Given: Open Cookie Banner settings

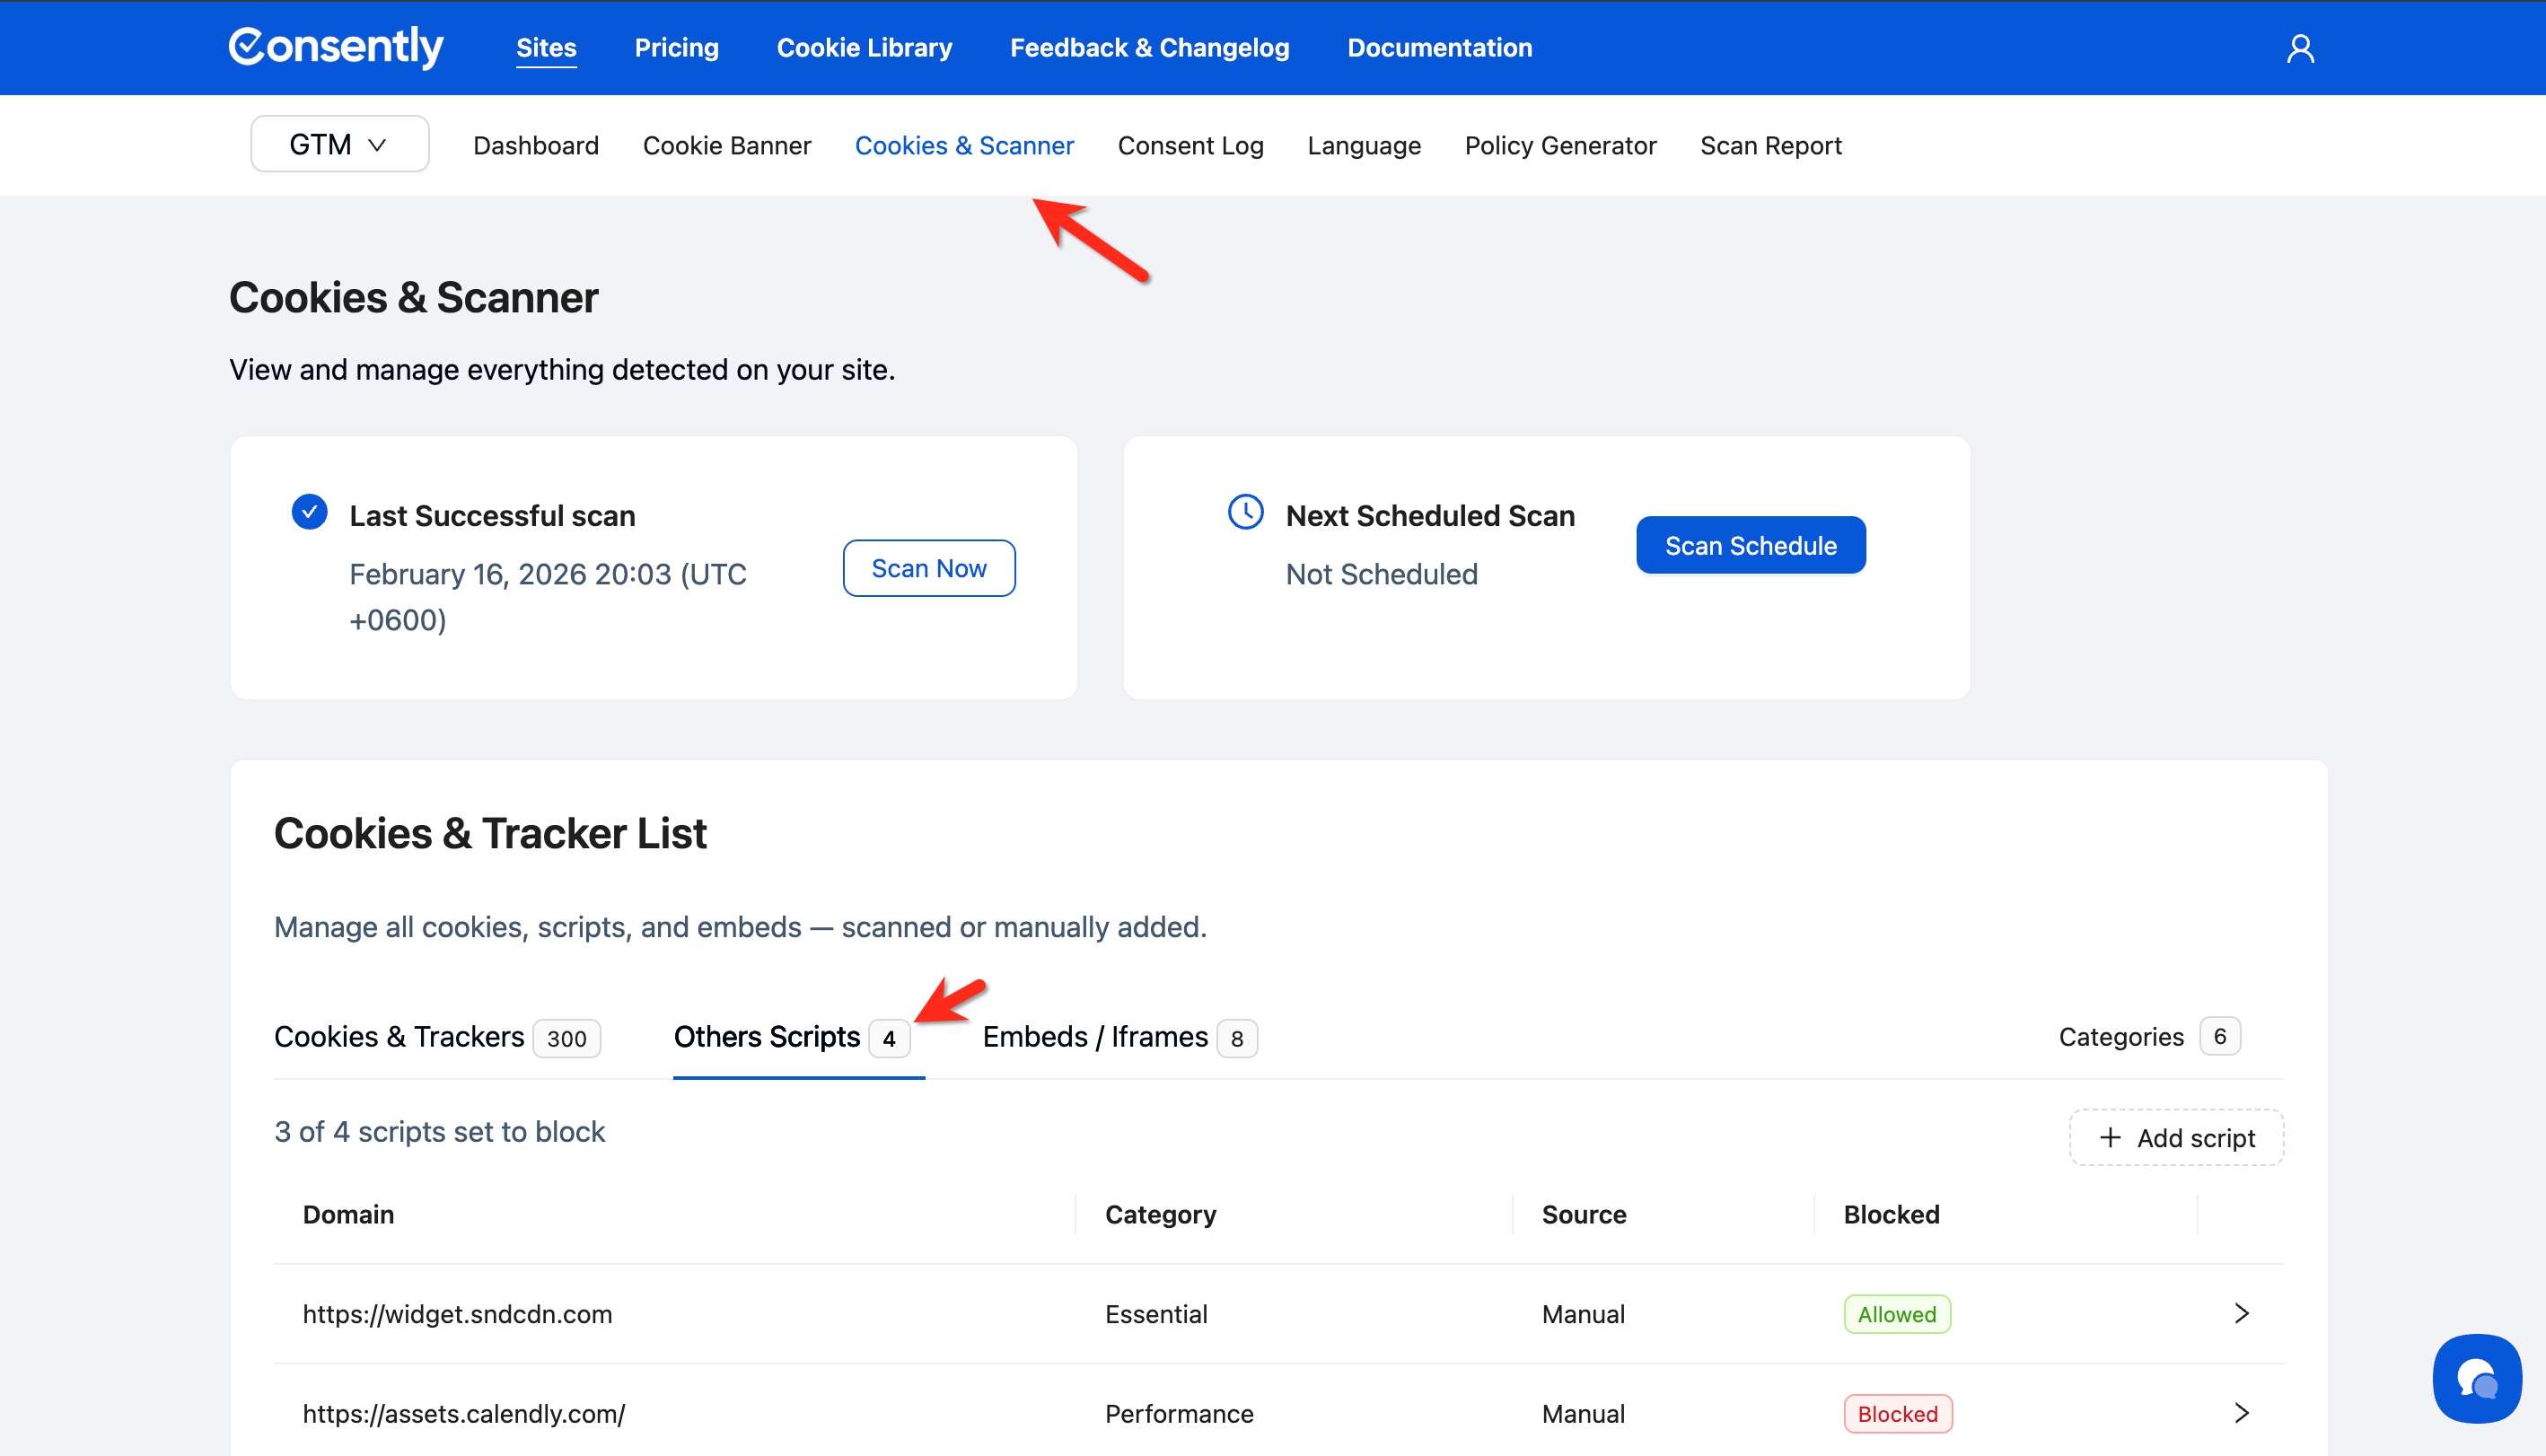Looking at the screenshot, I should (x=726, y=146).
